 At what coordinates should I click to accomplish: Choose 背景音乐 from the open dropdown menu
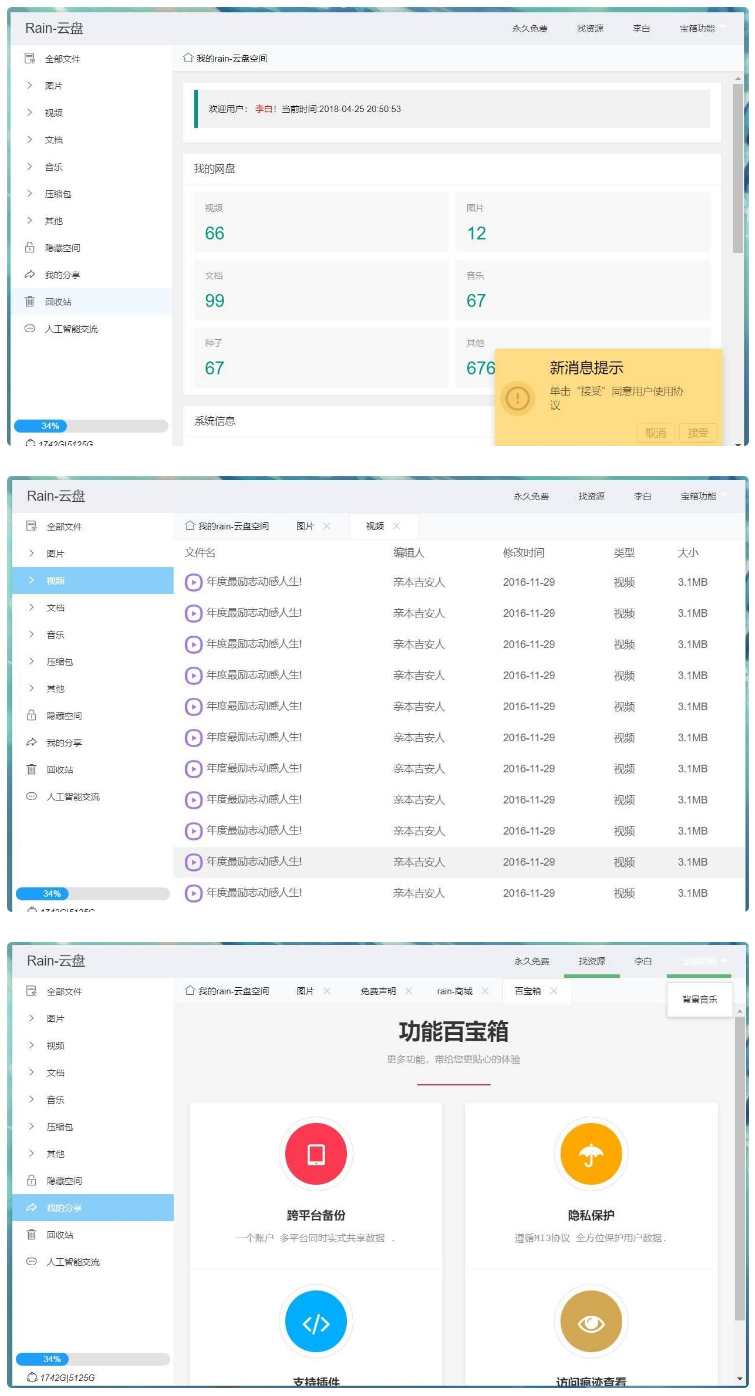tap(700, 999)
